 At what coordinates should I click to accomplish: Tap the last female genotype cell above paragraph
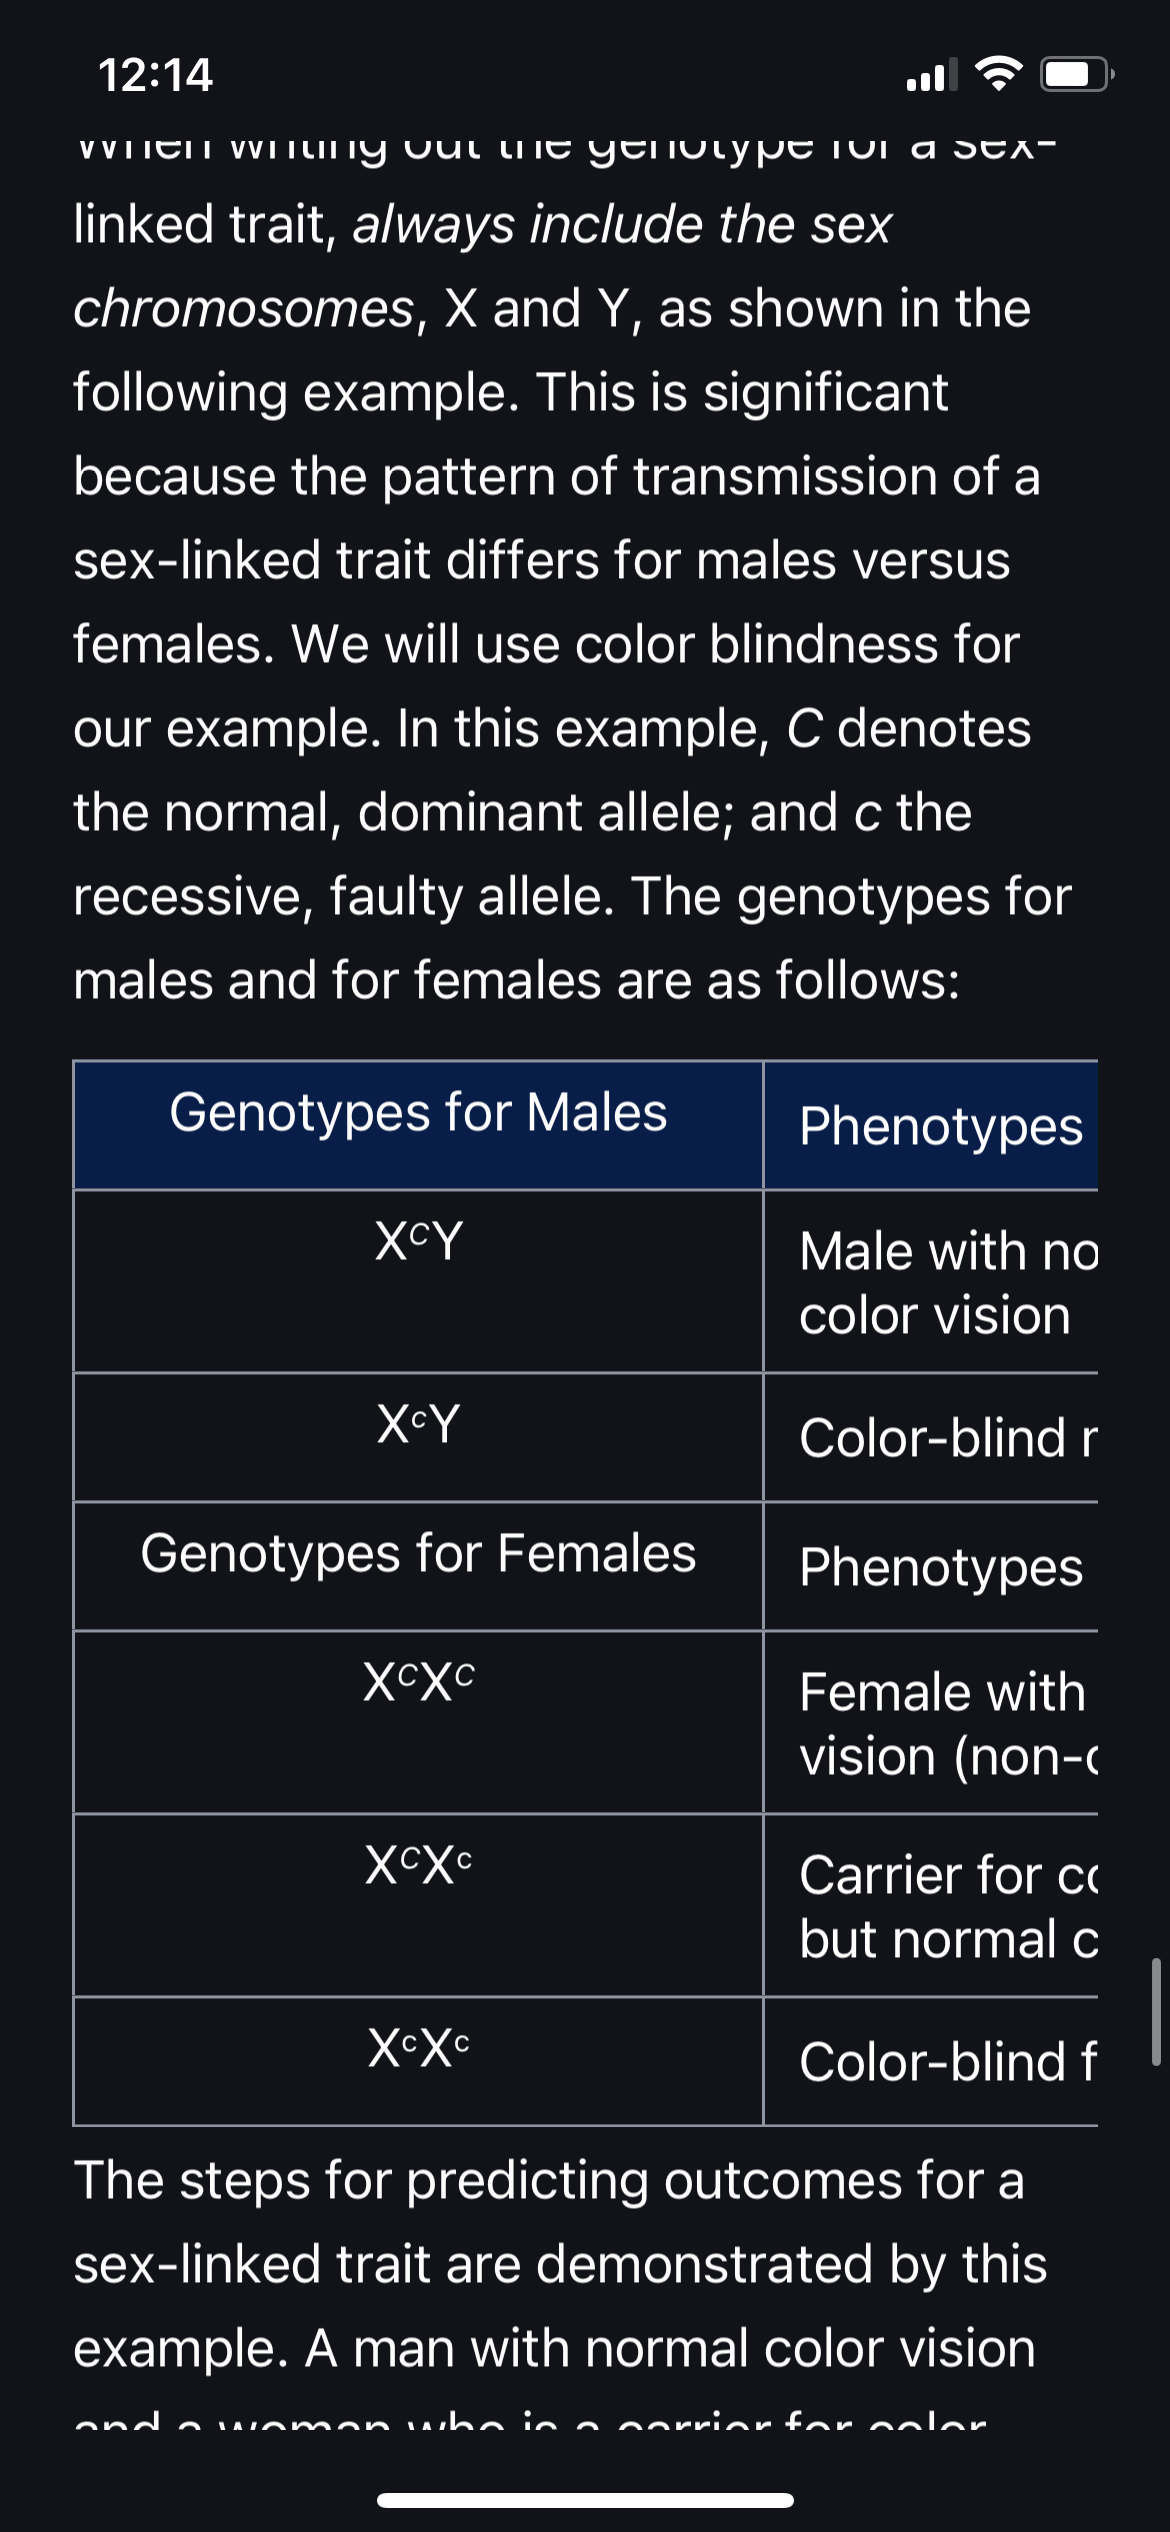tap(418, 2061)
